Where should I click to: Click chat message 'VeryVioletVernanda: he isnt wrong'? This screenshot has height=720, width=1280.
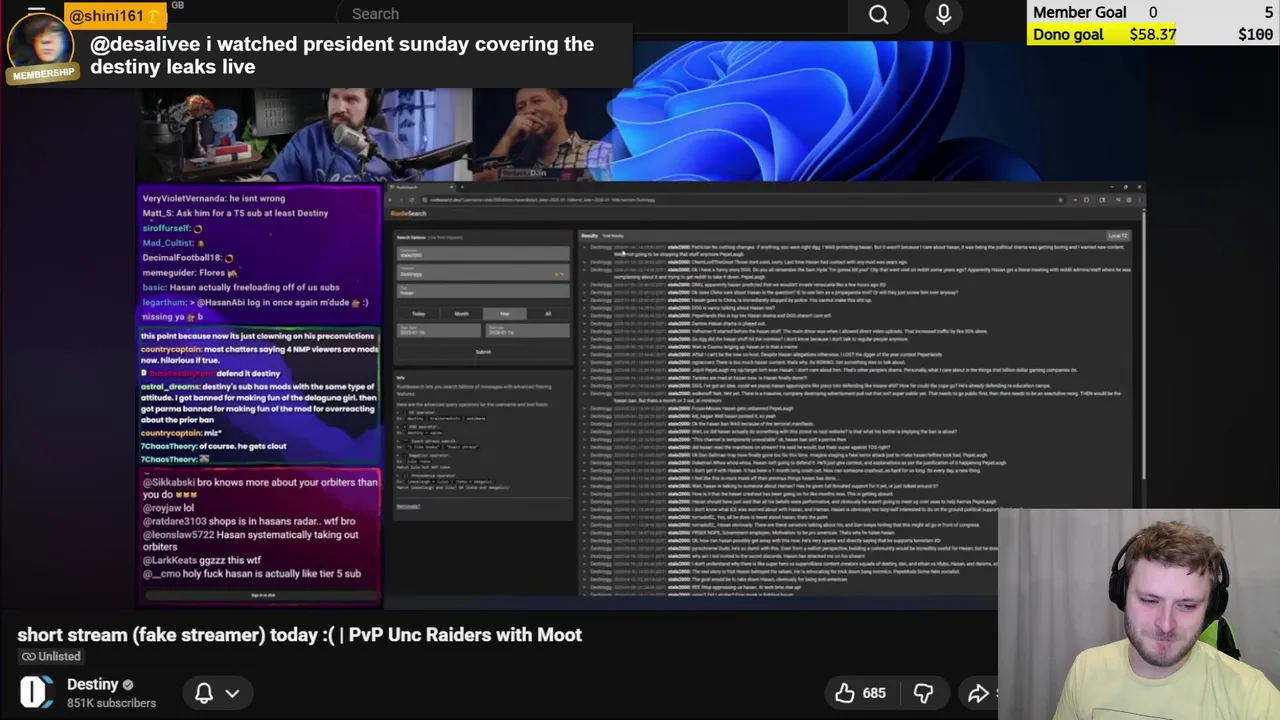pyautogui.click(x=213, y=198)
